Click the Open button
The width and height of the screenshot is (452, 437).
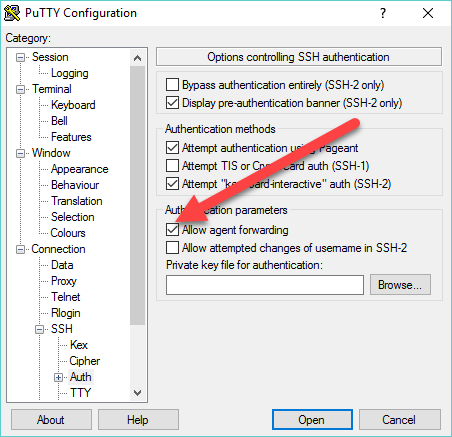[x=312, y=420]
